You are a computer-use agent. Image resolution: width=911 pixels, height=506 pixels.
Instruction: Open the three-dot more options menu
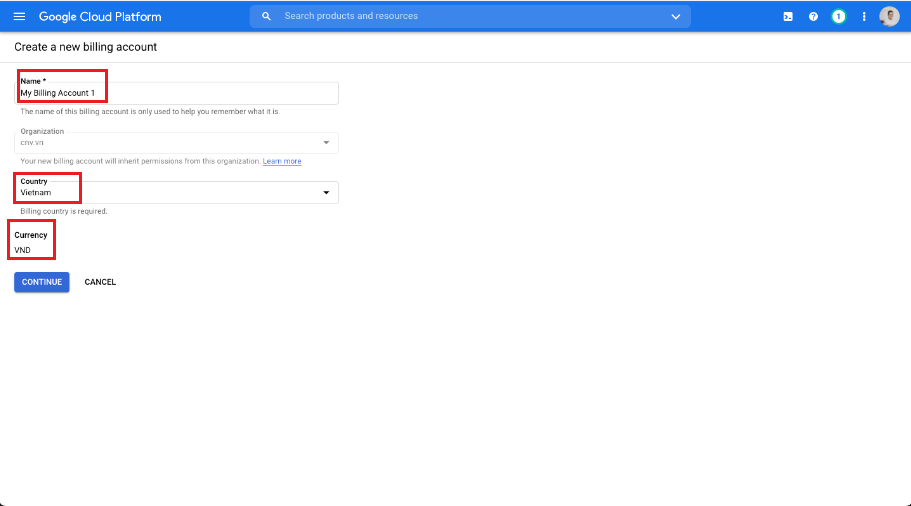864,17
